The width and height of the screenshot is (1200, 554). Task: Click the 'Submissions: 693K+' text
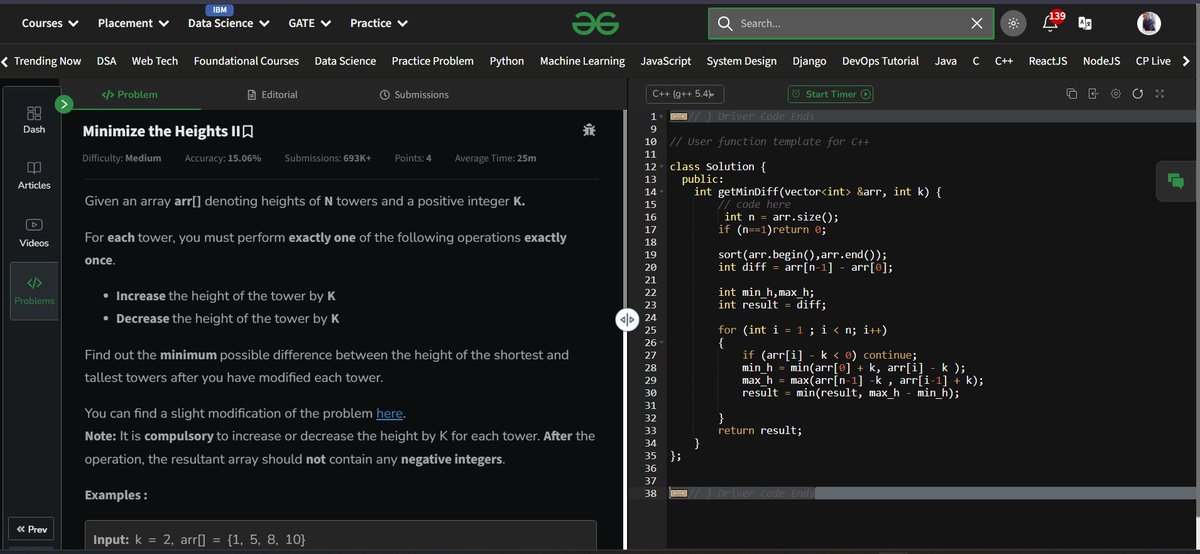click(x=327, y=158)
